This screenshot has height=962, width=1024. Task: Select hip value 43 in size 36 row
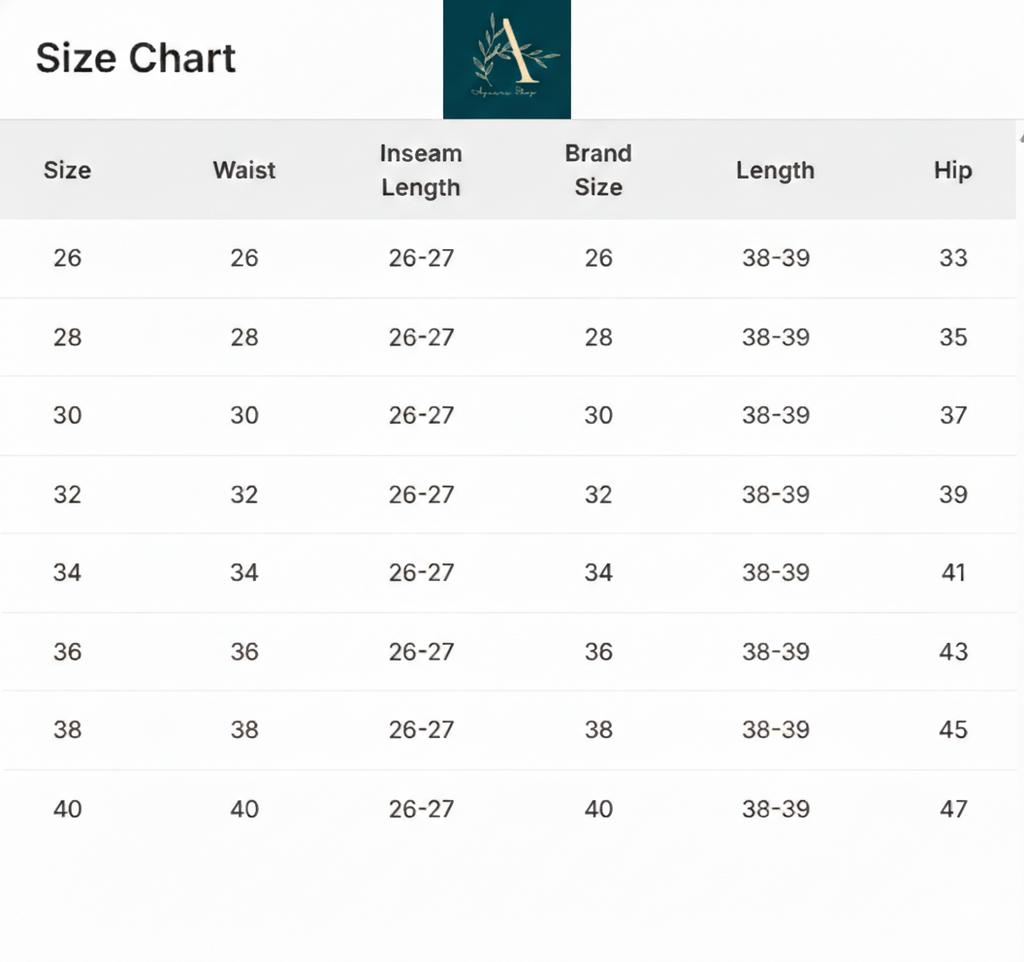pos(953,652)
